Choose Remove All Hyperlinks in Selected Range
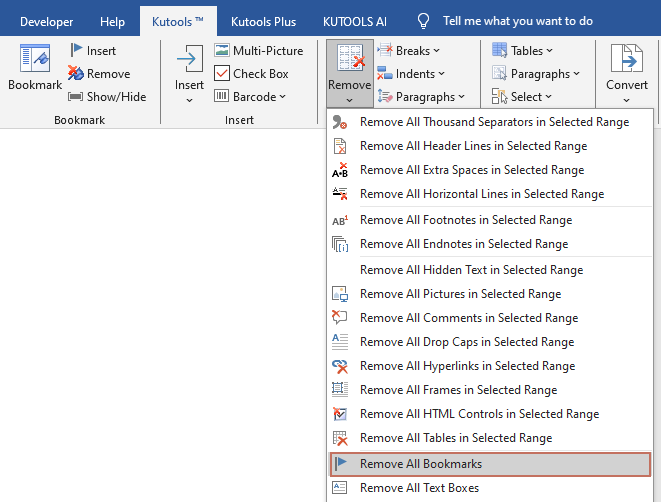 pyautogui.click(x=490, y=366)
